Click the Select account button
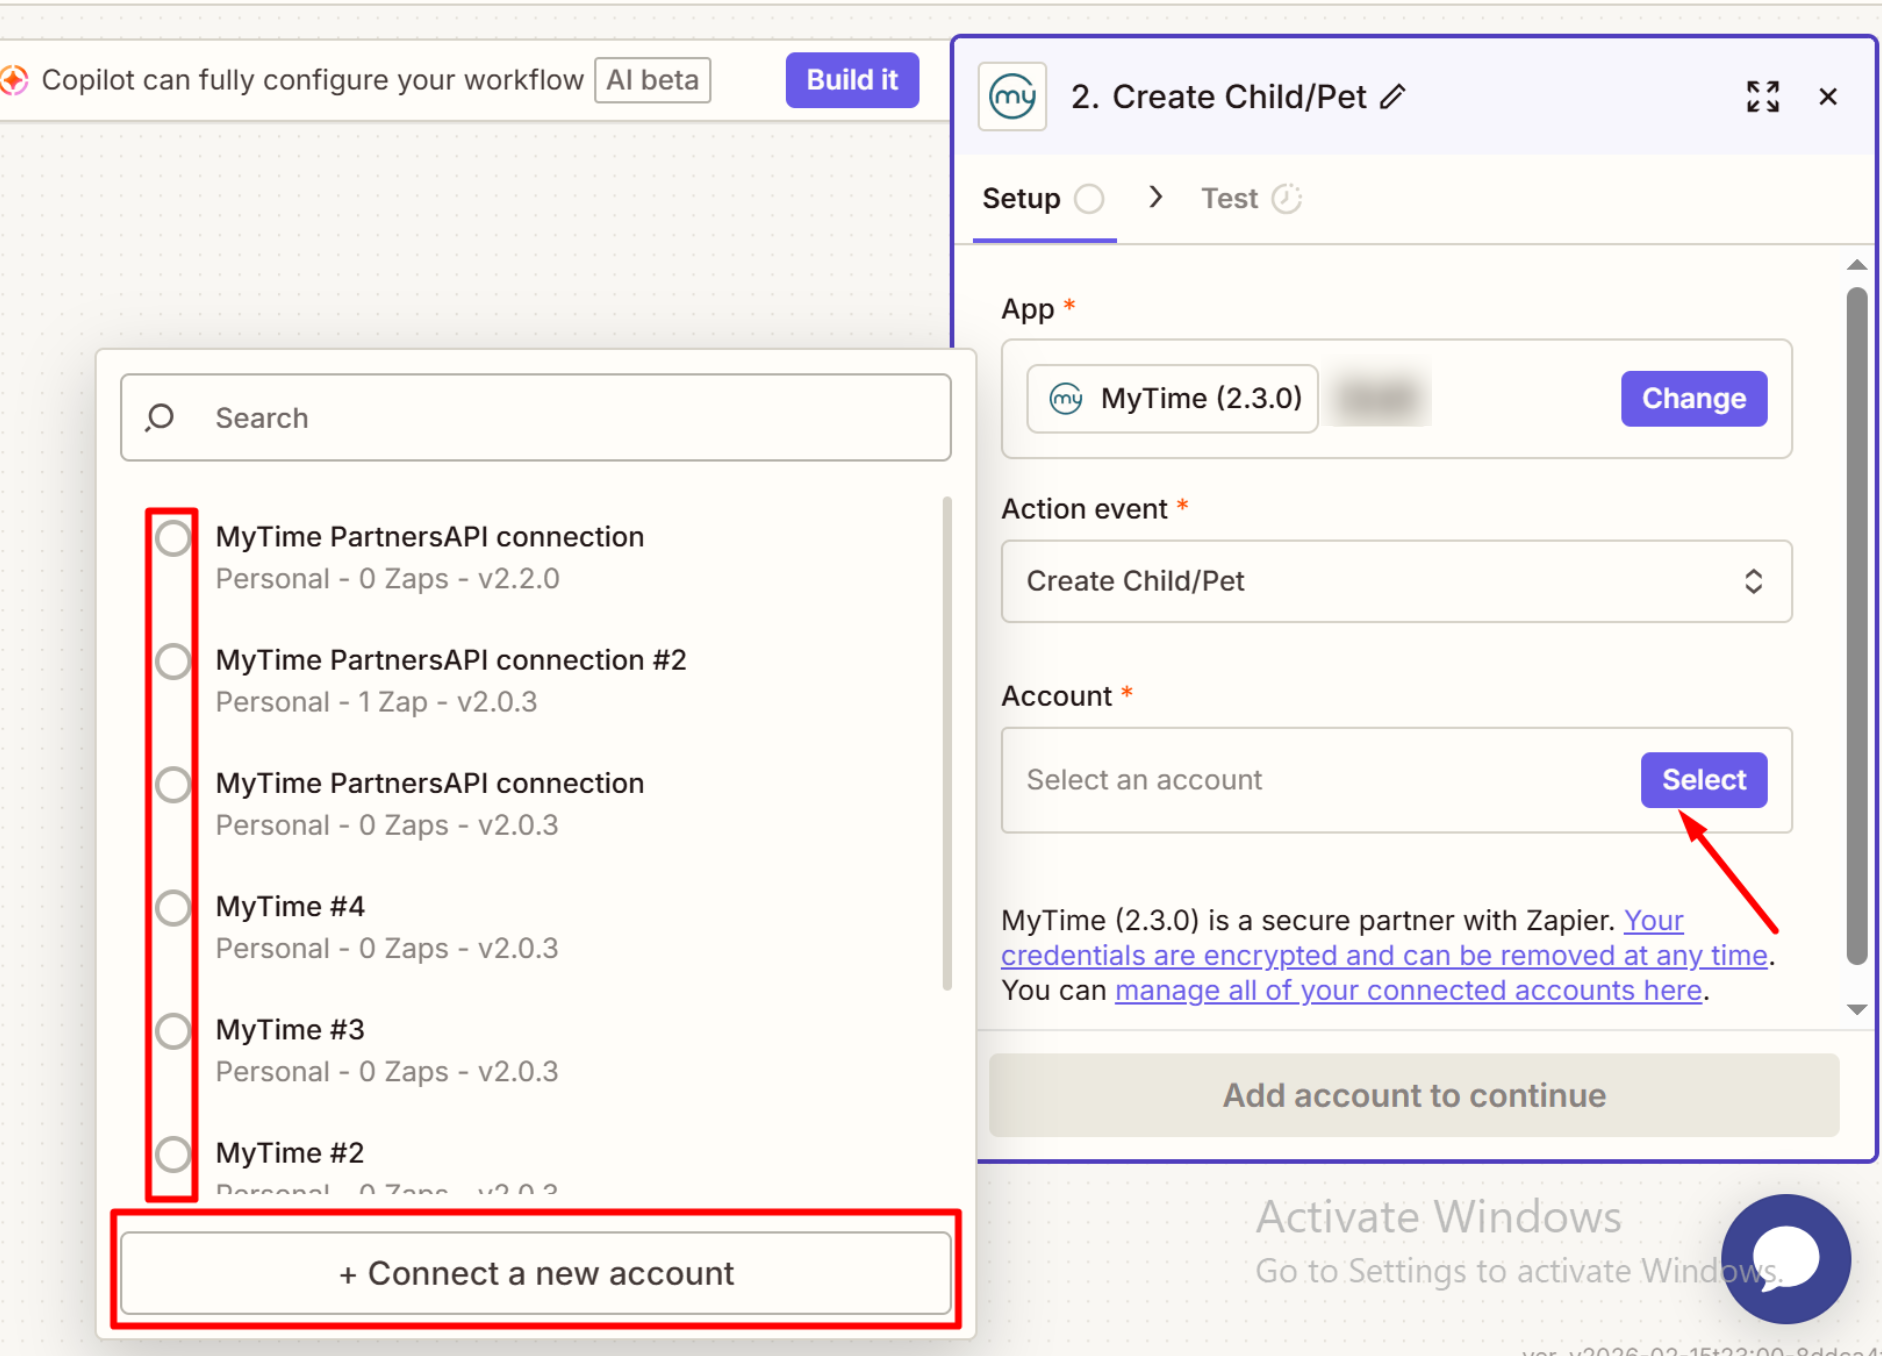 pyautogui.click(x=1704, y=780)
